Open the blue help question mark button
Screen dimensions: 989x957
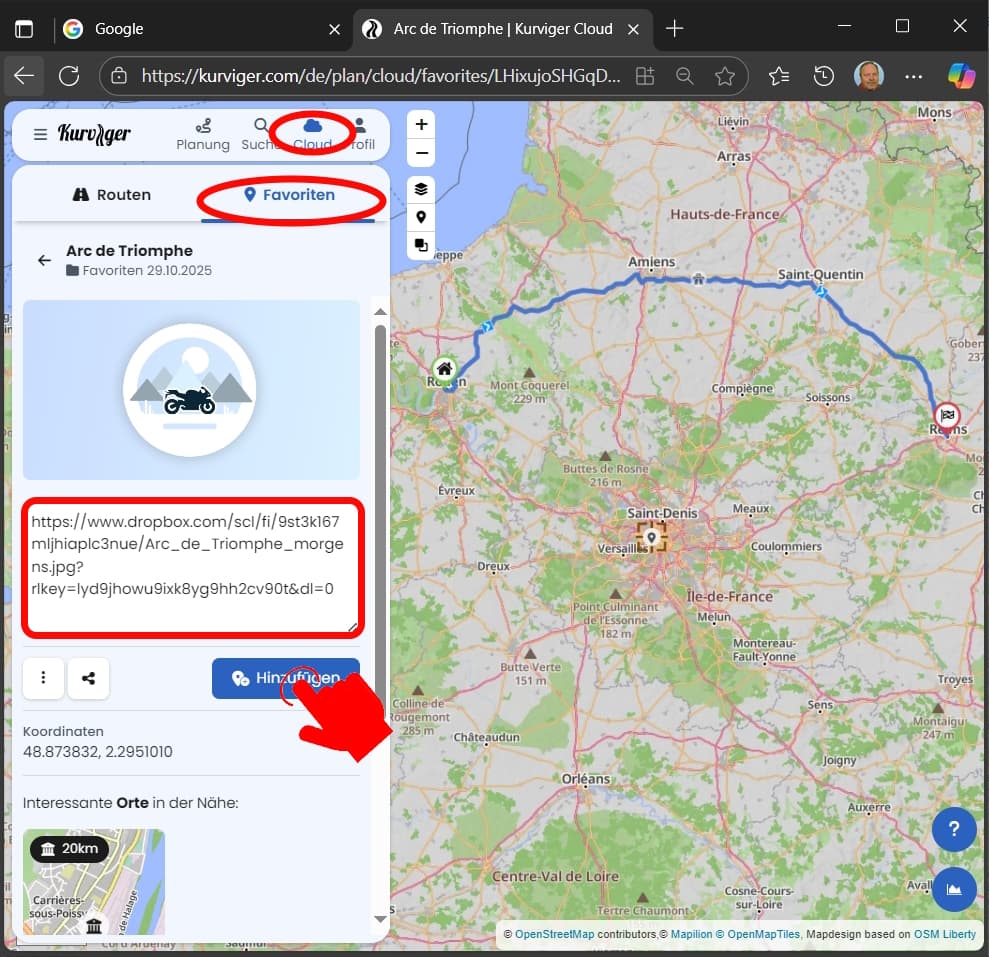[953, 829]
